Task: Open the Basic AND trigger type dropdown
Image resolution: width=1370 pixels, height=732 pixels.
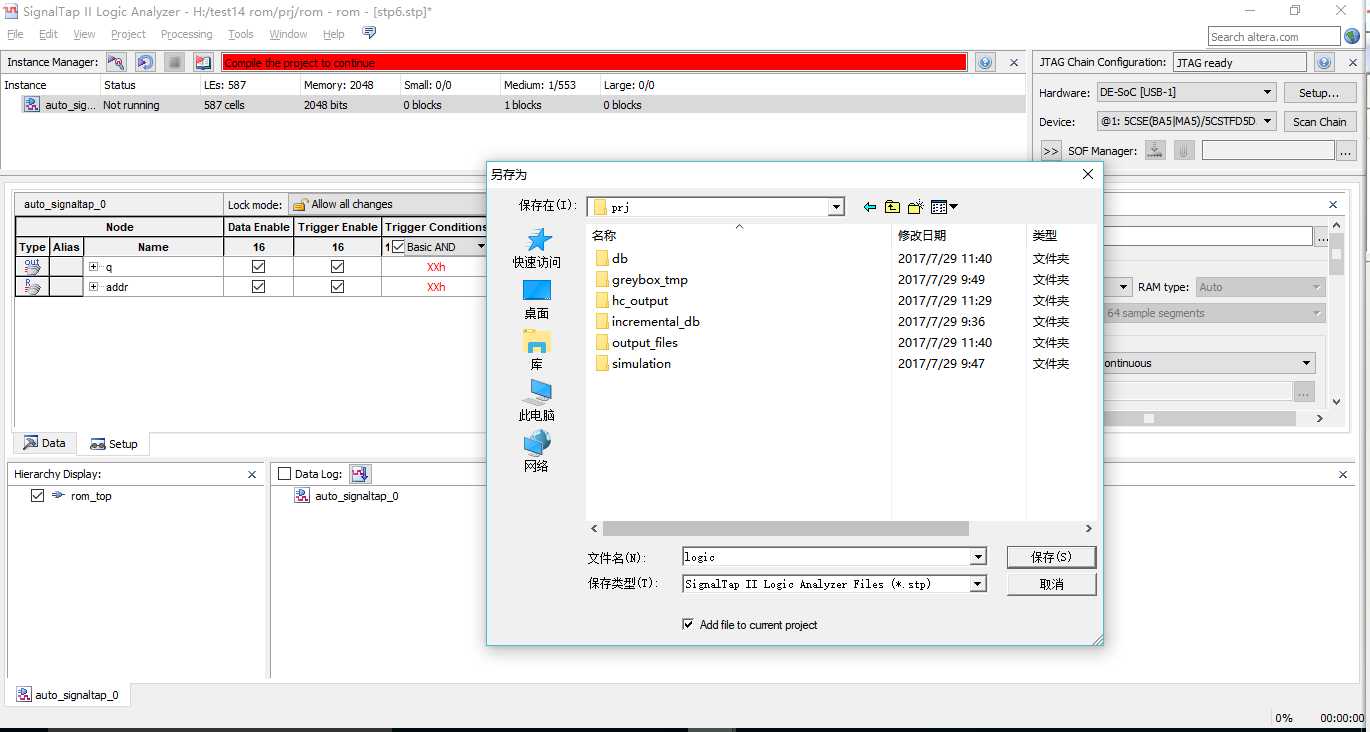Action: click(x=480, y=247)
